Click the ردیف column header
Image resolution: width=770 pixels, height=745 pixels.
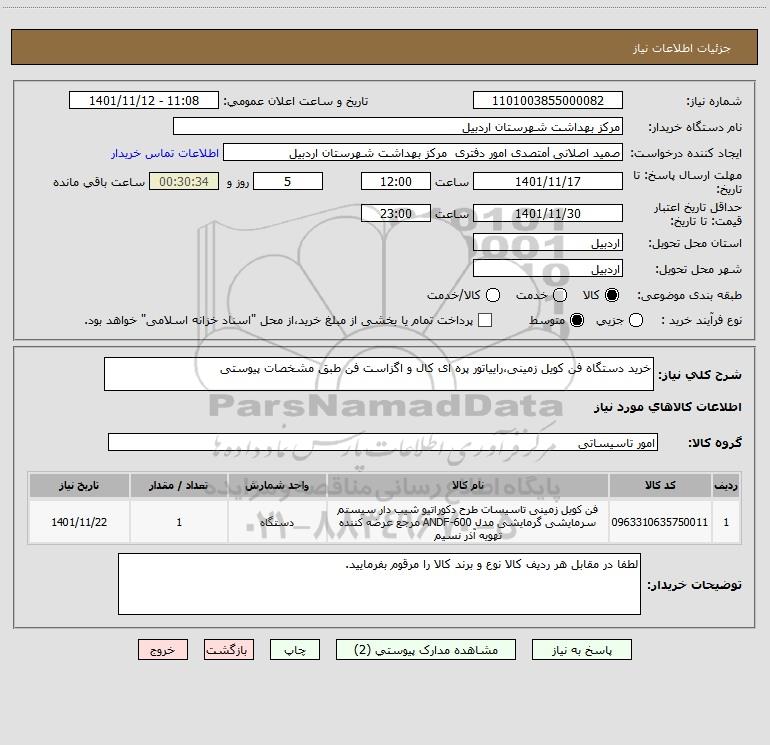pos(726,486)
